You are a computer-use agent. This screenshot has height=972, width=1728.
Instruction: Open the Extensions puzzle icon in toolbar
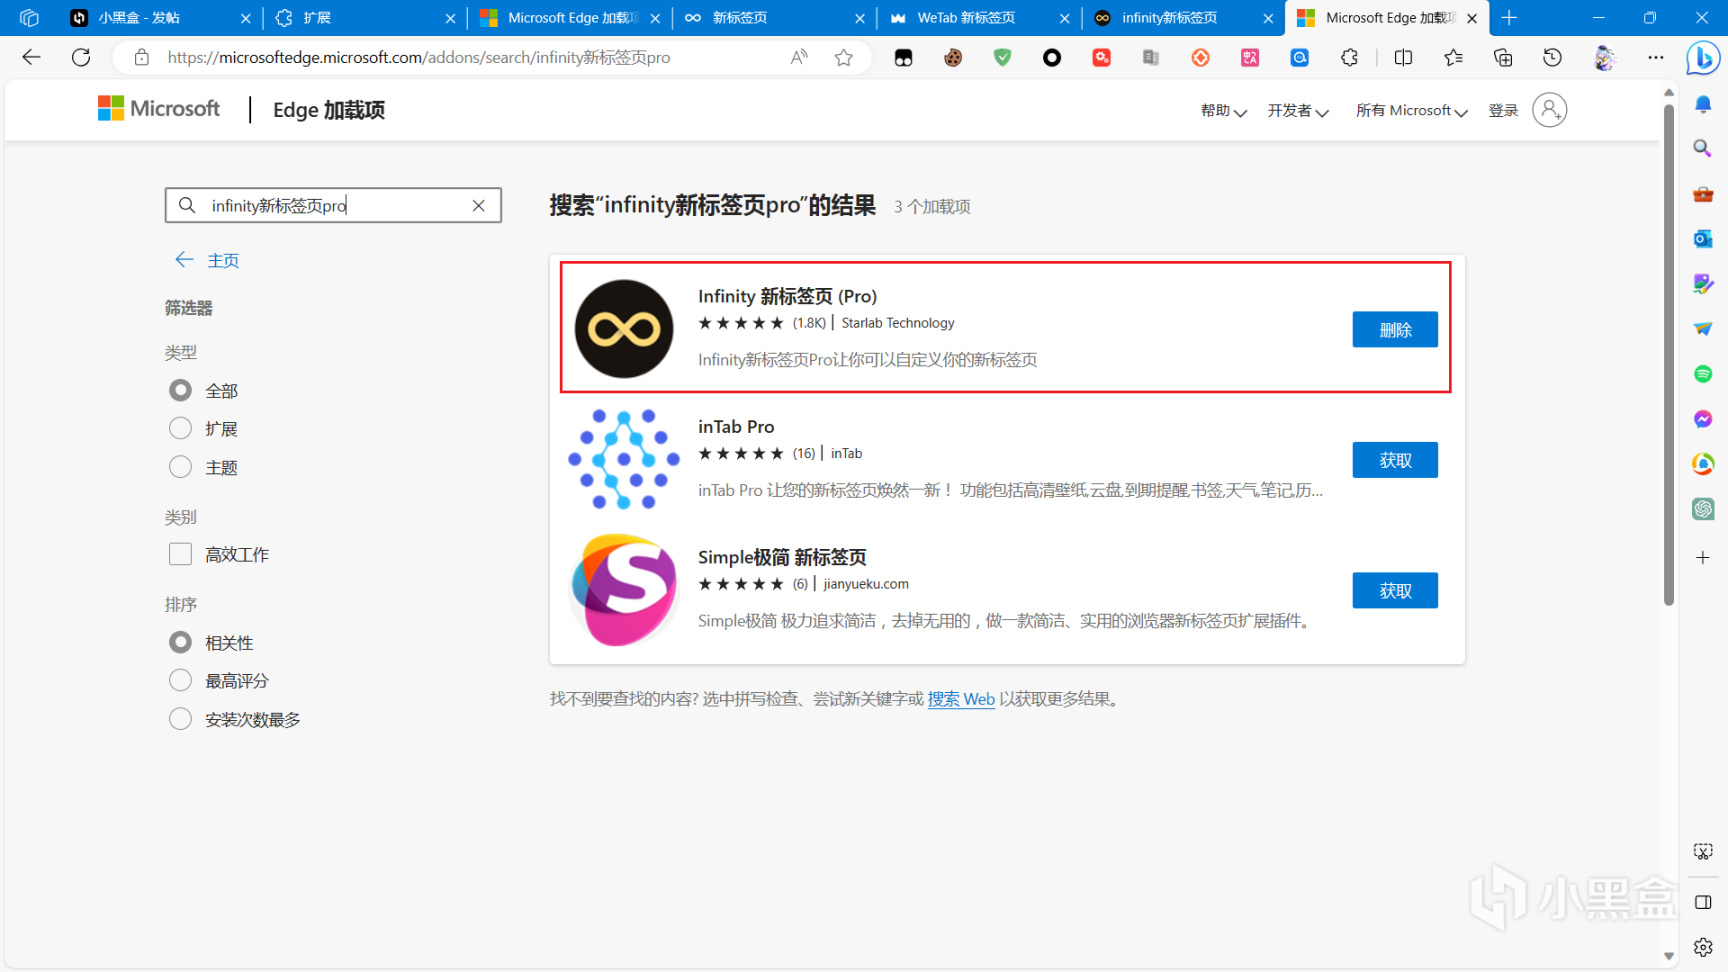pyautogui.click(x=1349, y=58)
